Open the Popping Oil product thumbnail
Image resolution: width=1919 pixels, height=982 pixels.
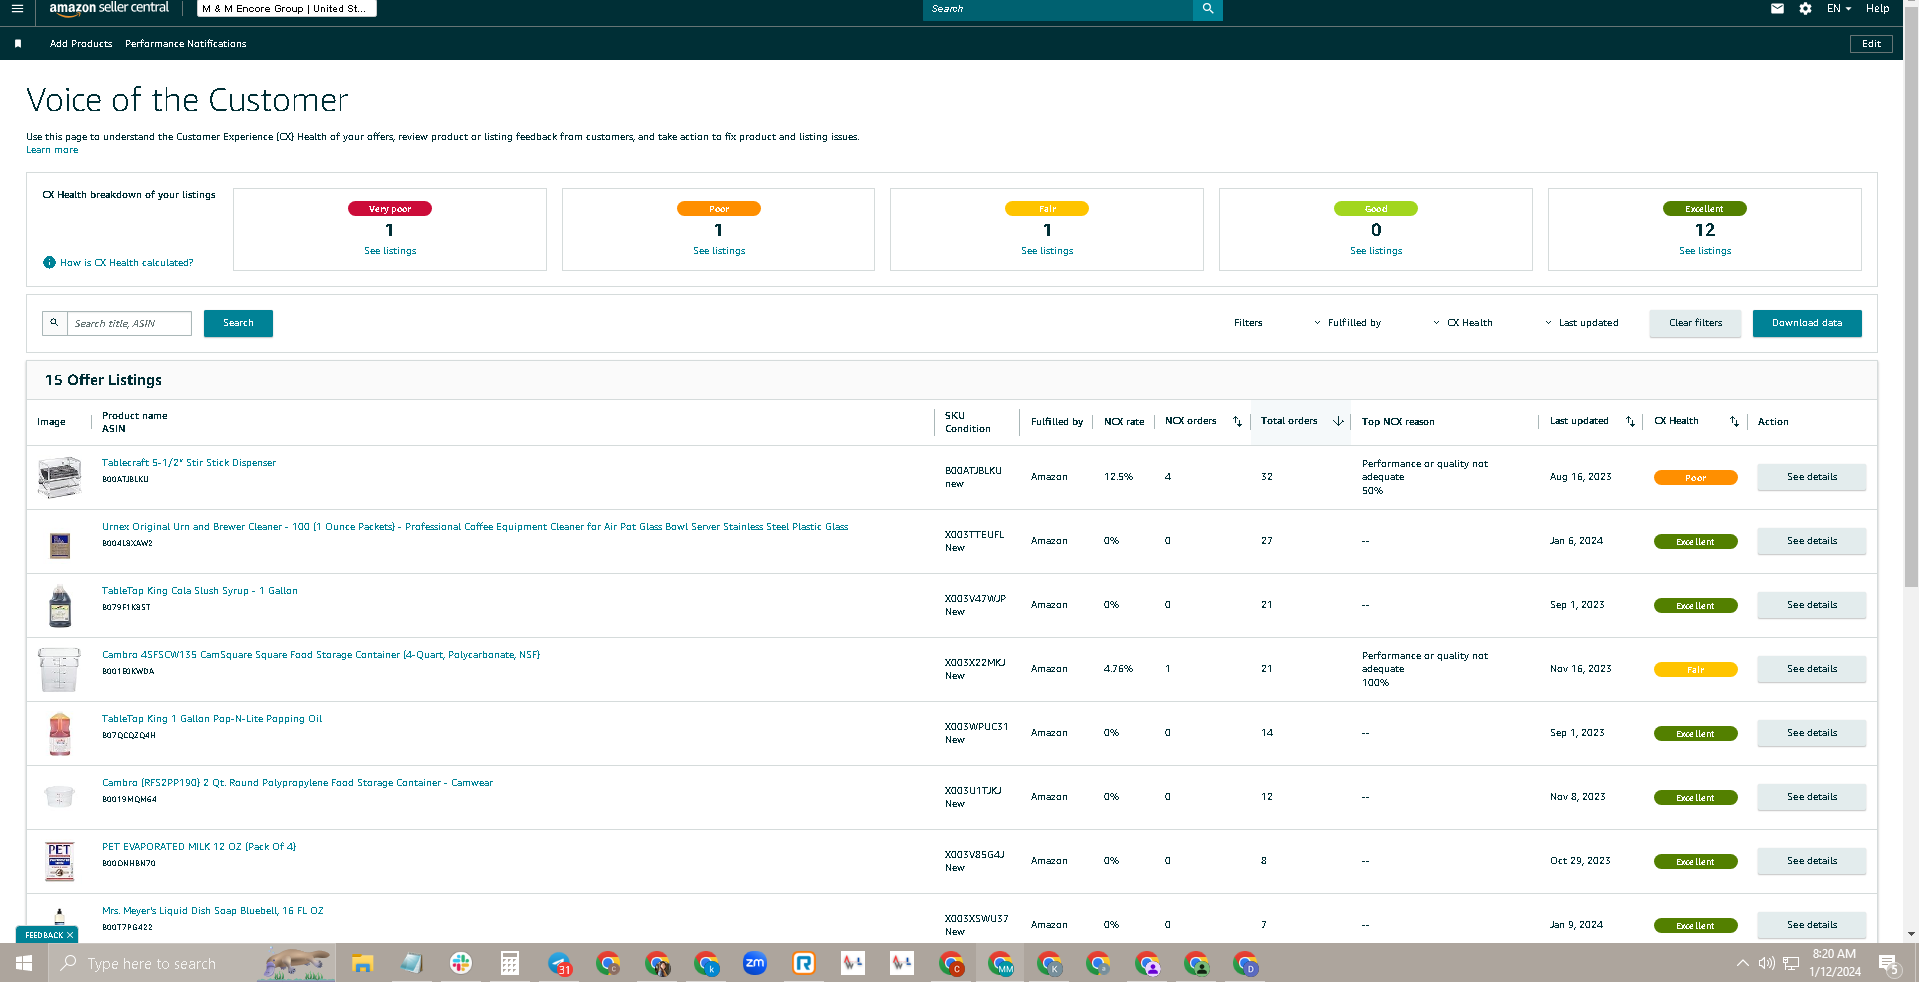[60, 733]
